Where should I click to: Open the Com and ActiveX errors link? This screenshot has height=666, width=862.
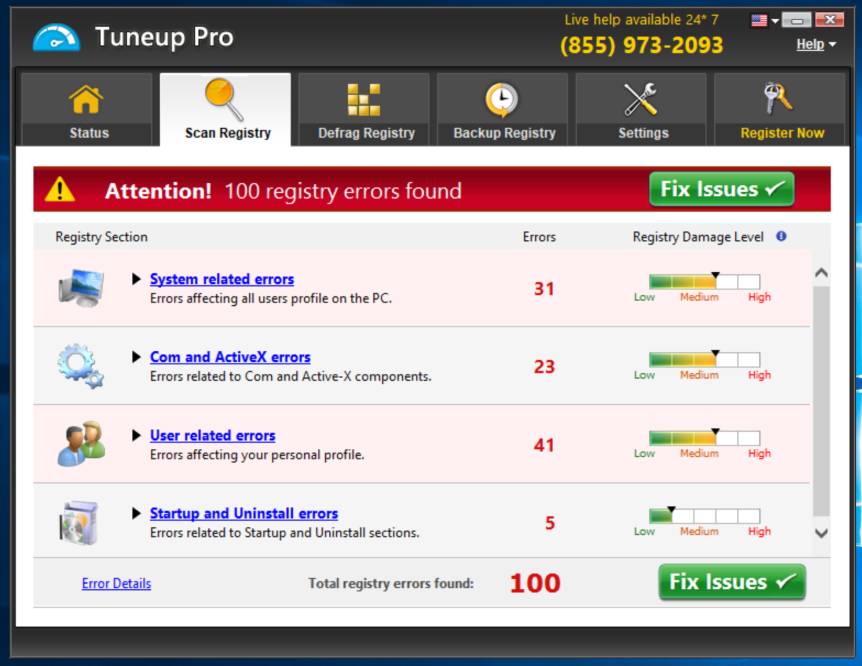click(230, 357)
